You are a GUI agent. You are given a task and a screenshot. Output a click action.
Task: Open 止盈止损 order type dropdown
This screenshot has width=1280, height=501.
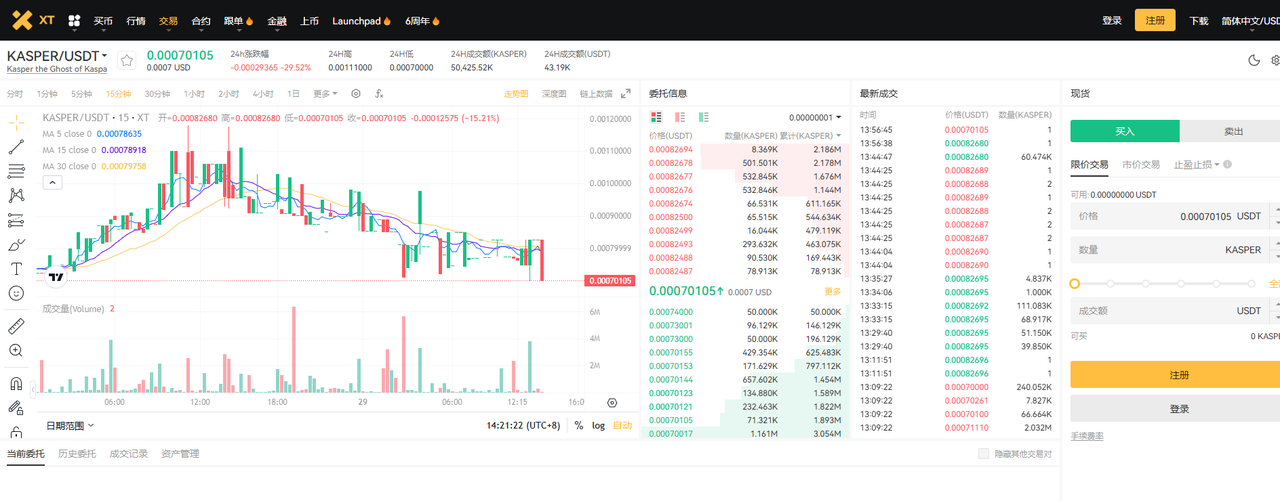tap(1197, 165)
